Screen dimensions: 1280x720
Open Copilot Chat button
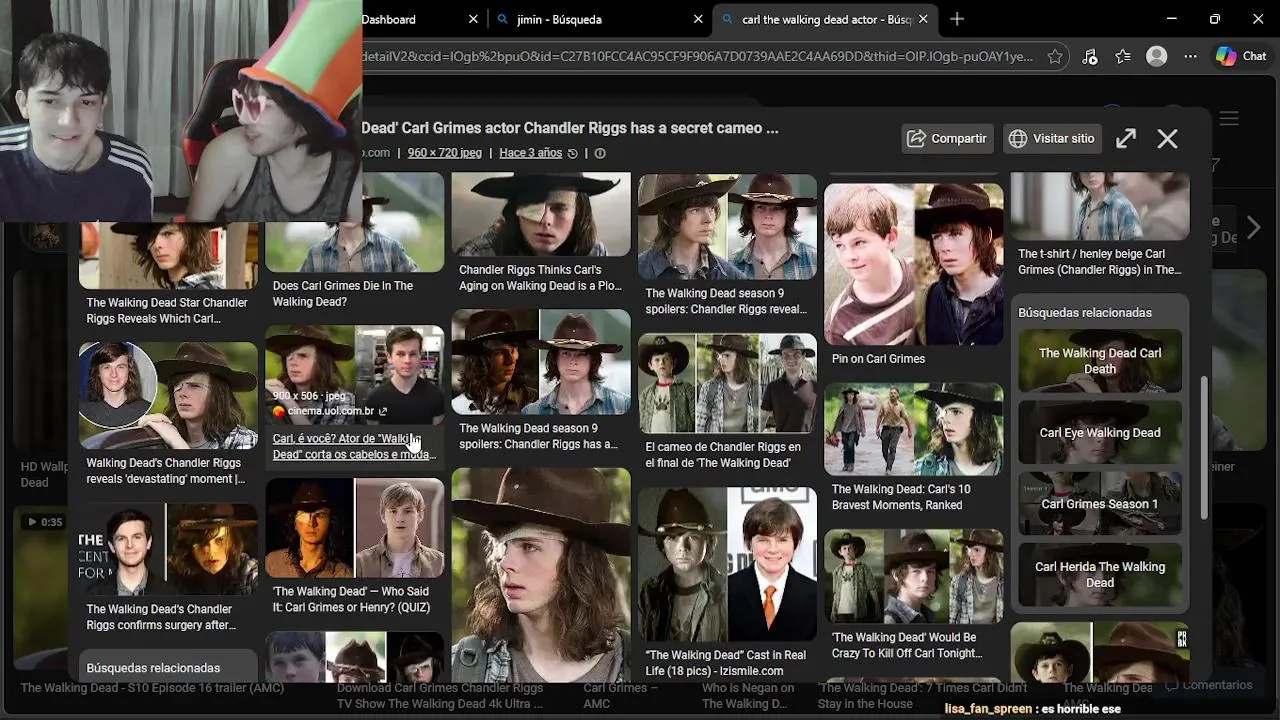(x=1241, y=57)
